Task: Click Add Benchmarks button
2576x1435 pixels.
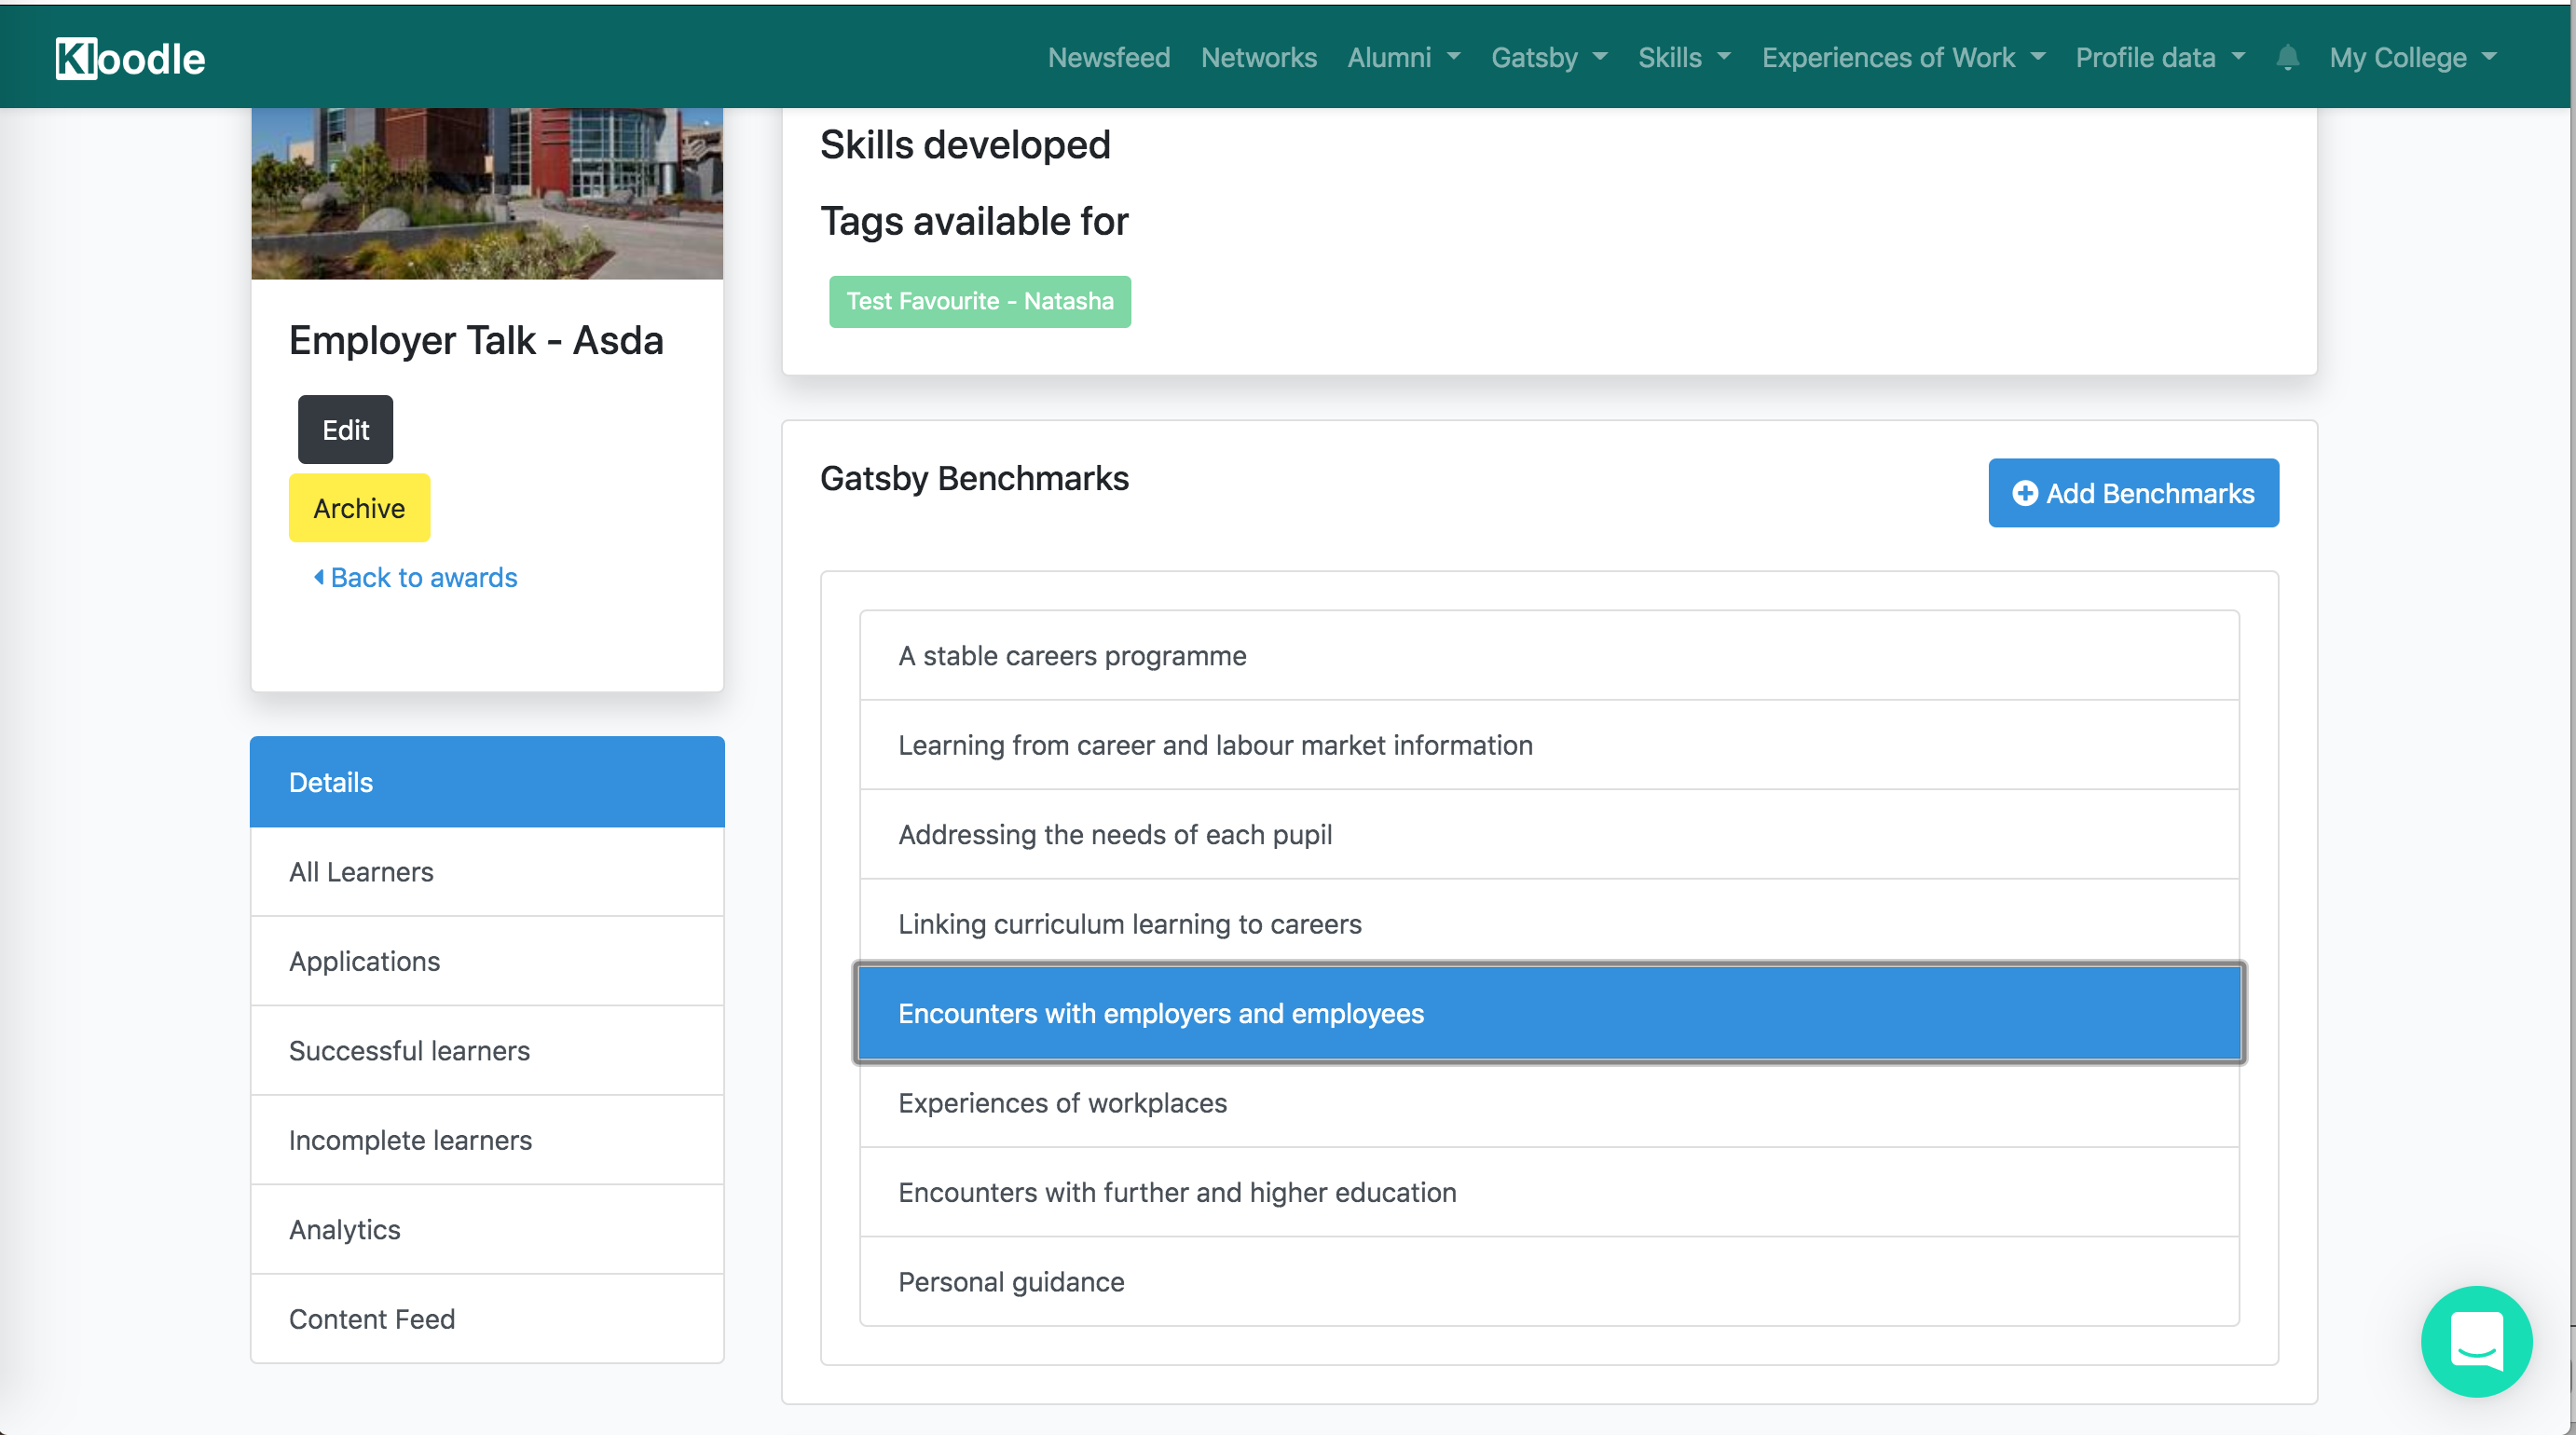Action: pyautogui.click(x=2132, y=492)
